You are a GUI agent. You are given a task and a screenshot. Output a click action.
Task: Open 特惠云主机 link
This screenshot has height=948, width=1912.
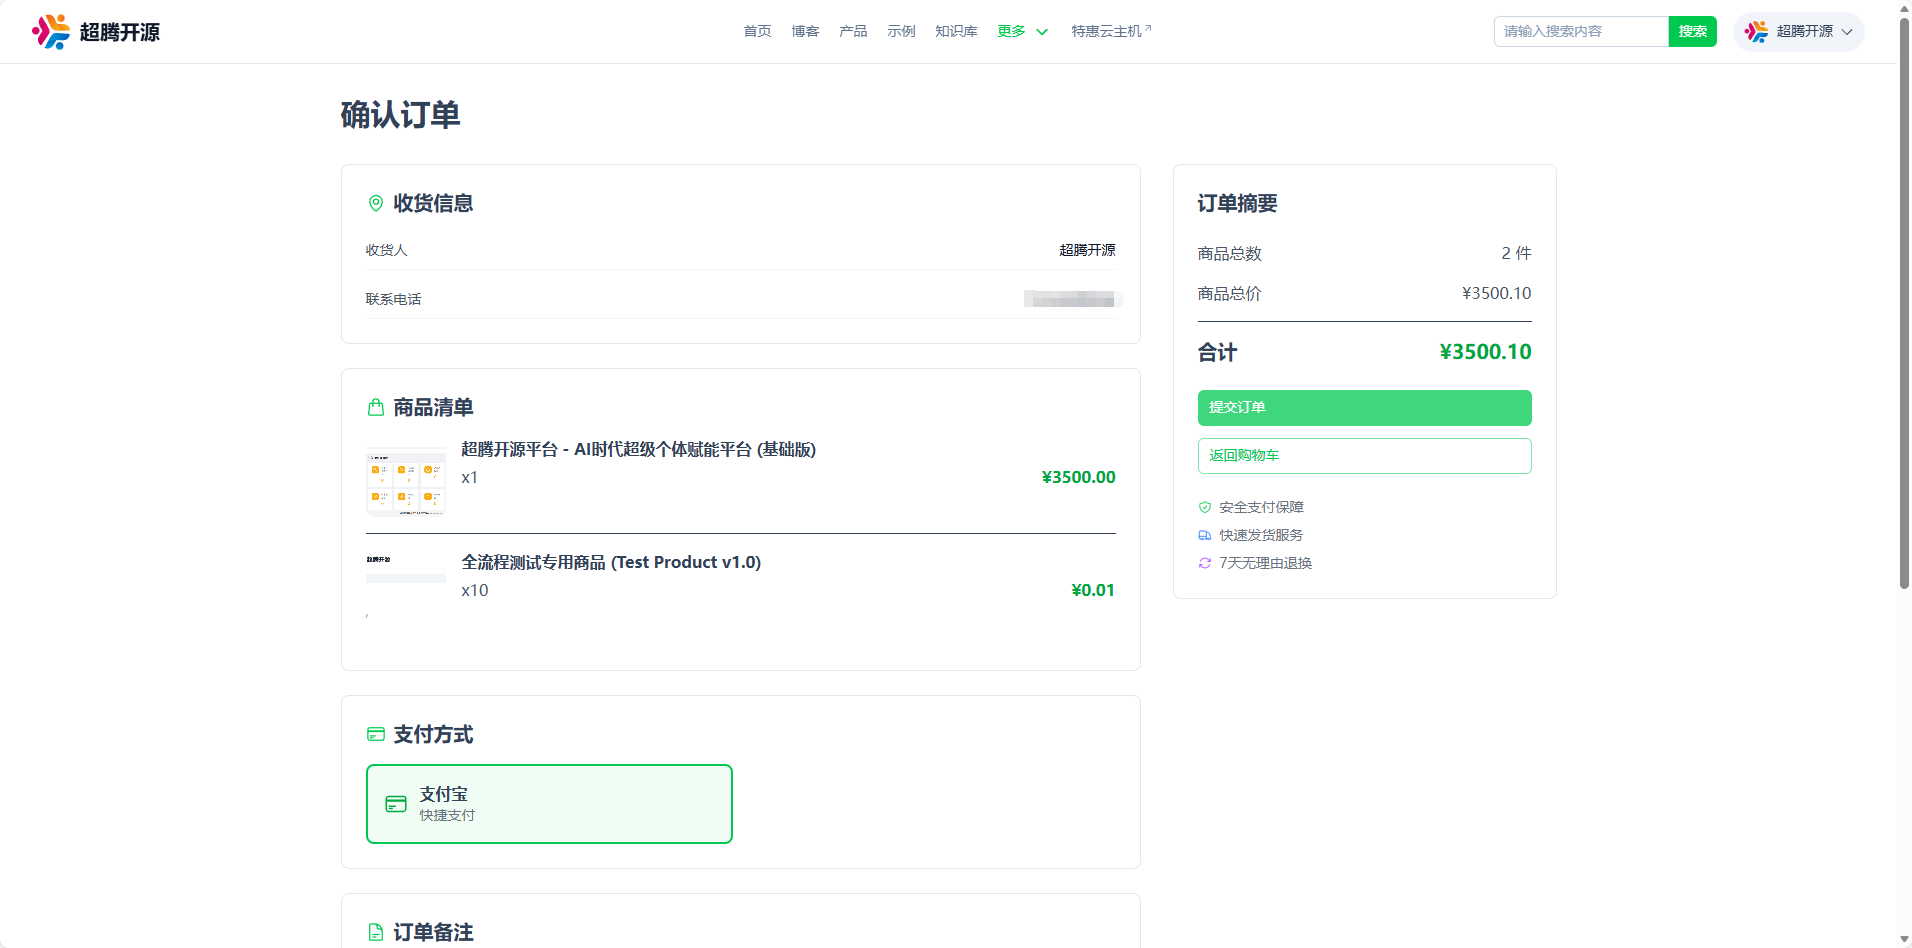1111,32
